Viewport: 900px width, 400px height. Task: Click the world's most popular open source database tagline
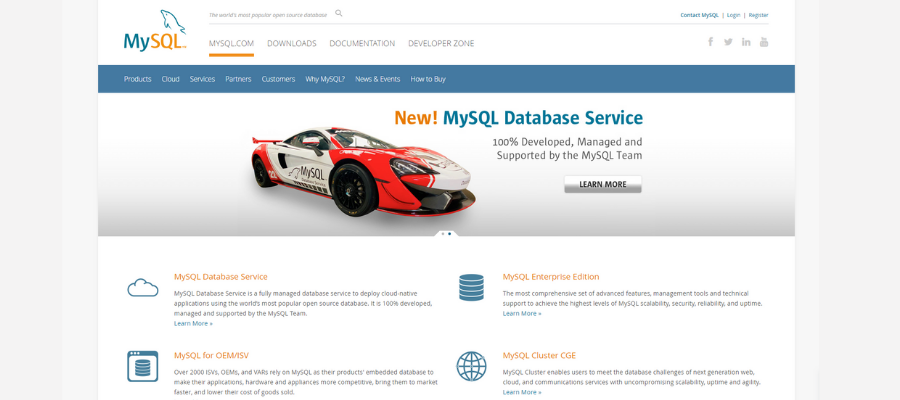[267, 15]
